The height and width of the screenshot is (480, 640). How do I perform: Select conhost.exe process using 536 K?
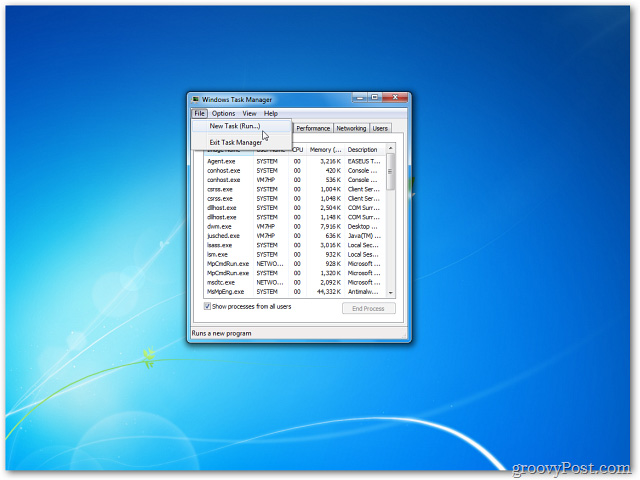(x=295, y=180)
